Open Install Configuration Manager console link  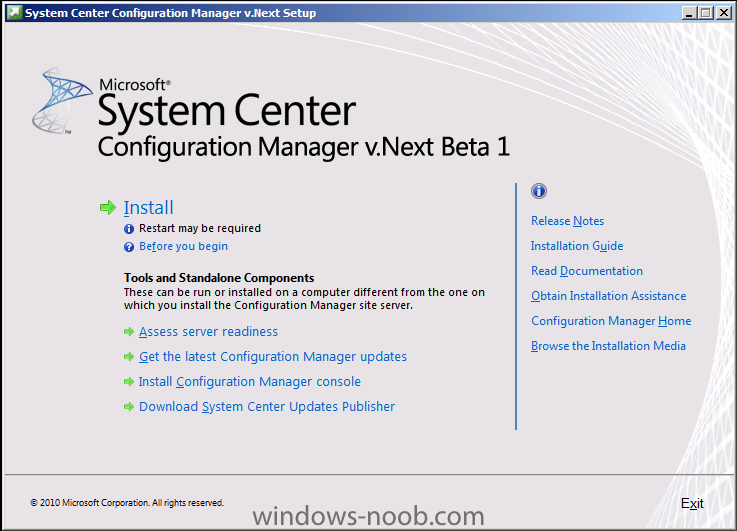[250, 382]
